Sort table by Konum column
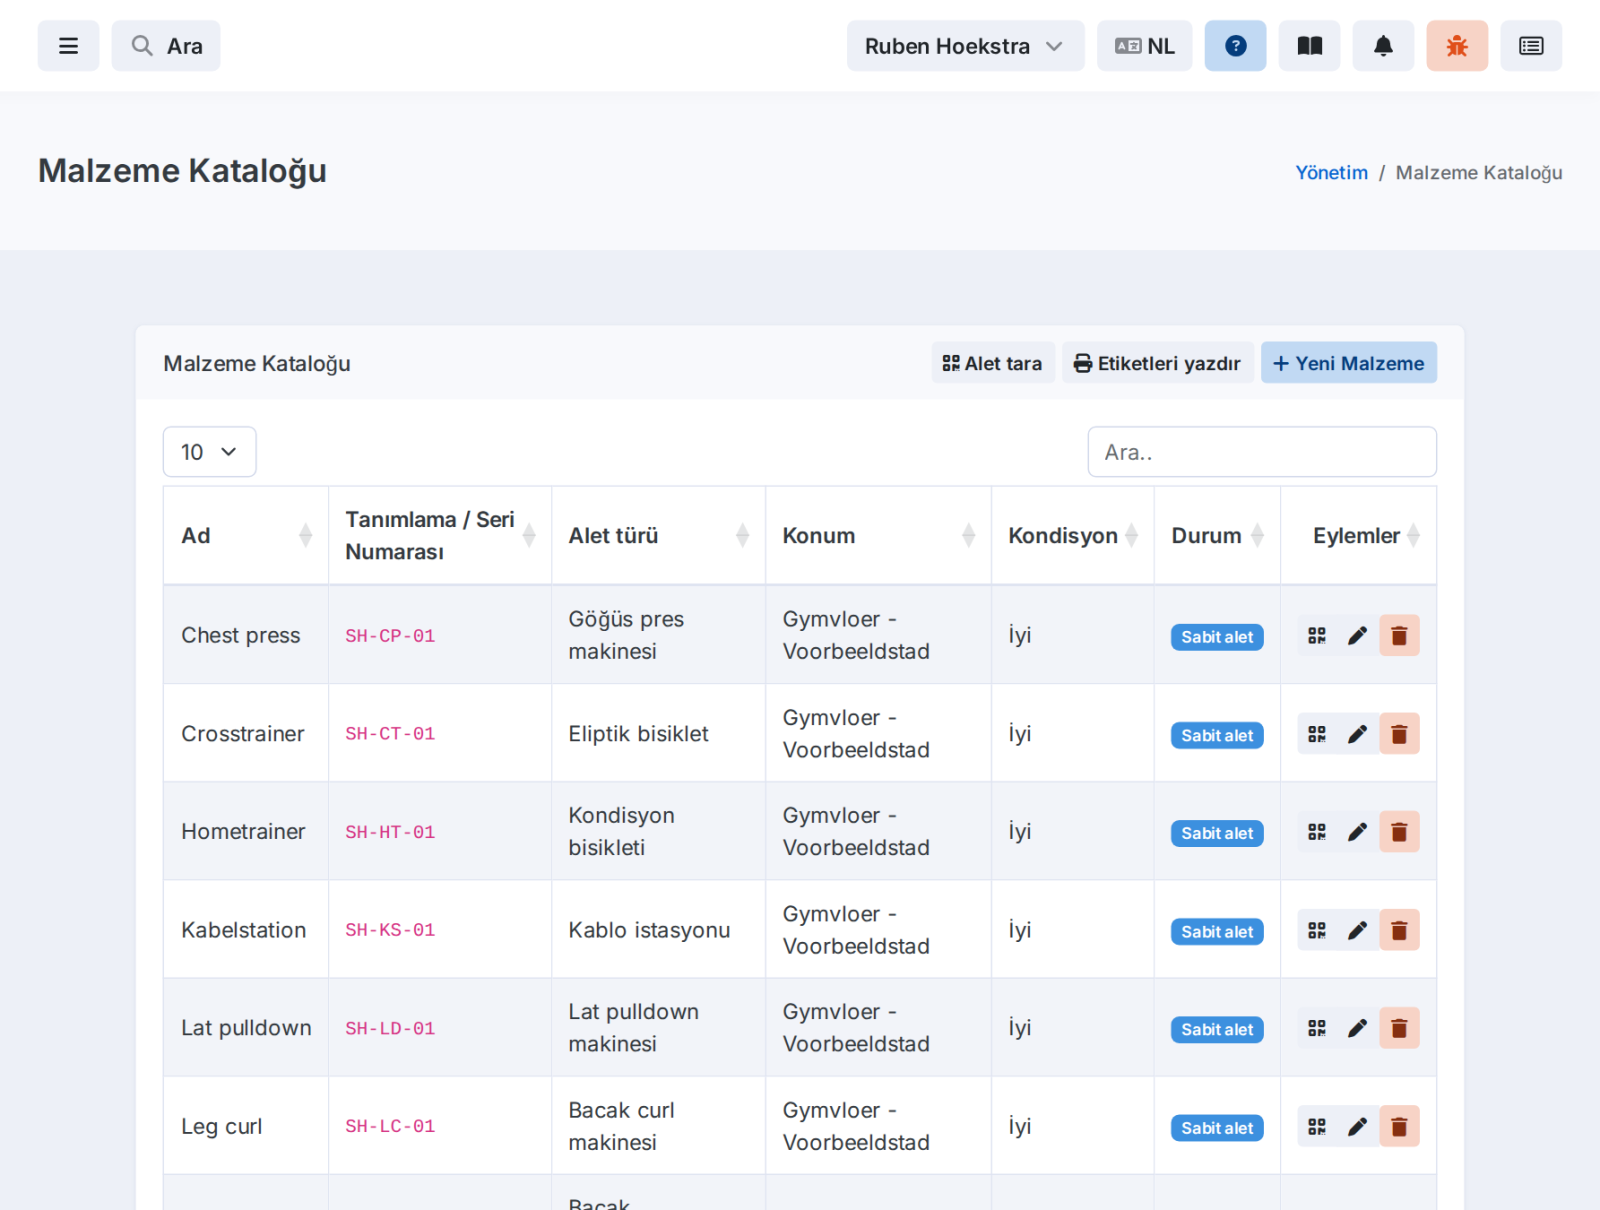 (x=878, y=536)
